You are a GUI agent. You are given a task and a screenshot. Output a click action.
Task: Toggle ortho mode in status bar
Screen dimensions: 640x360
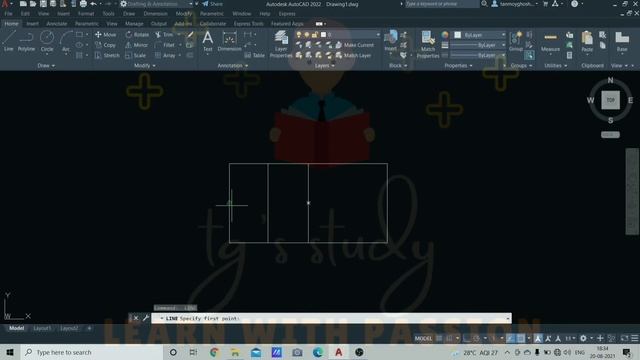(x=467, y=338)
